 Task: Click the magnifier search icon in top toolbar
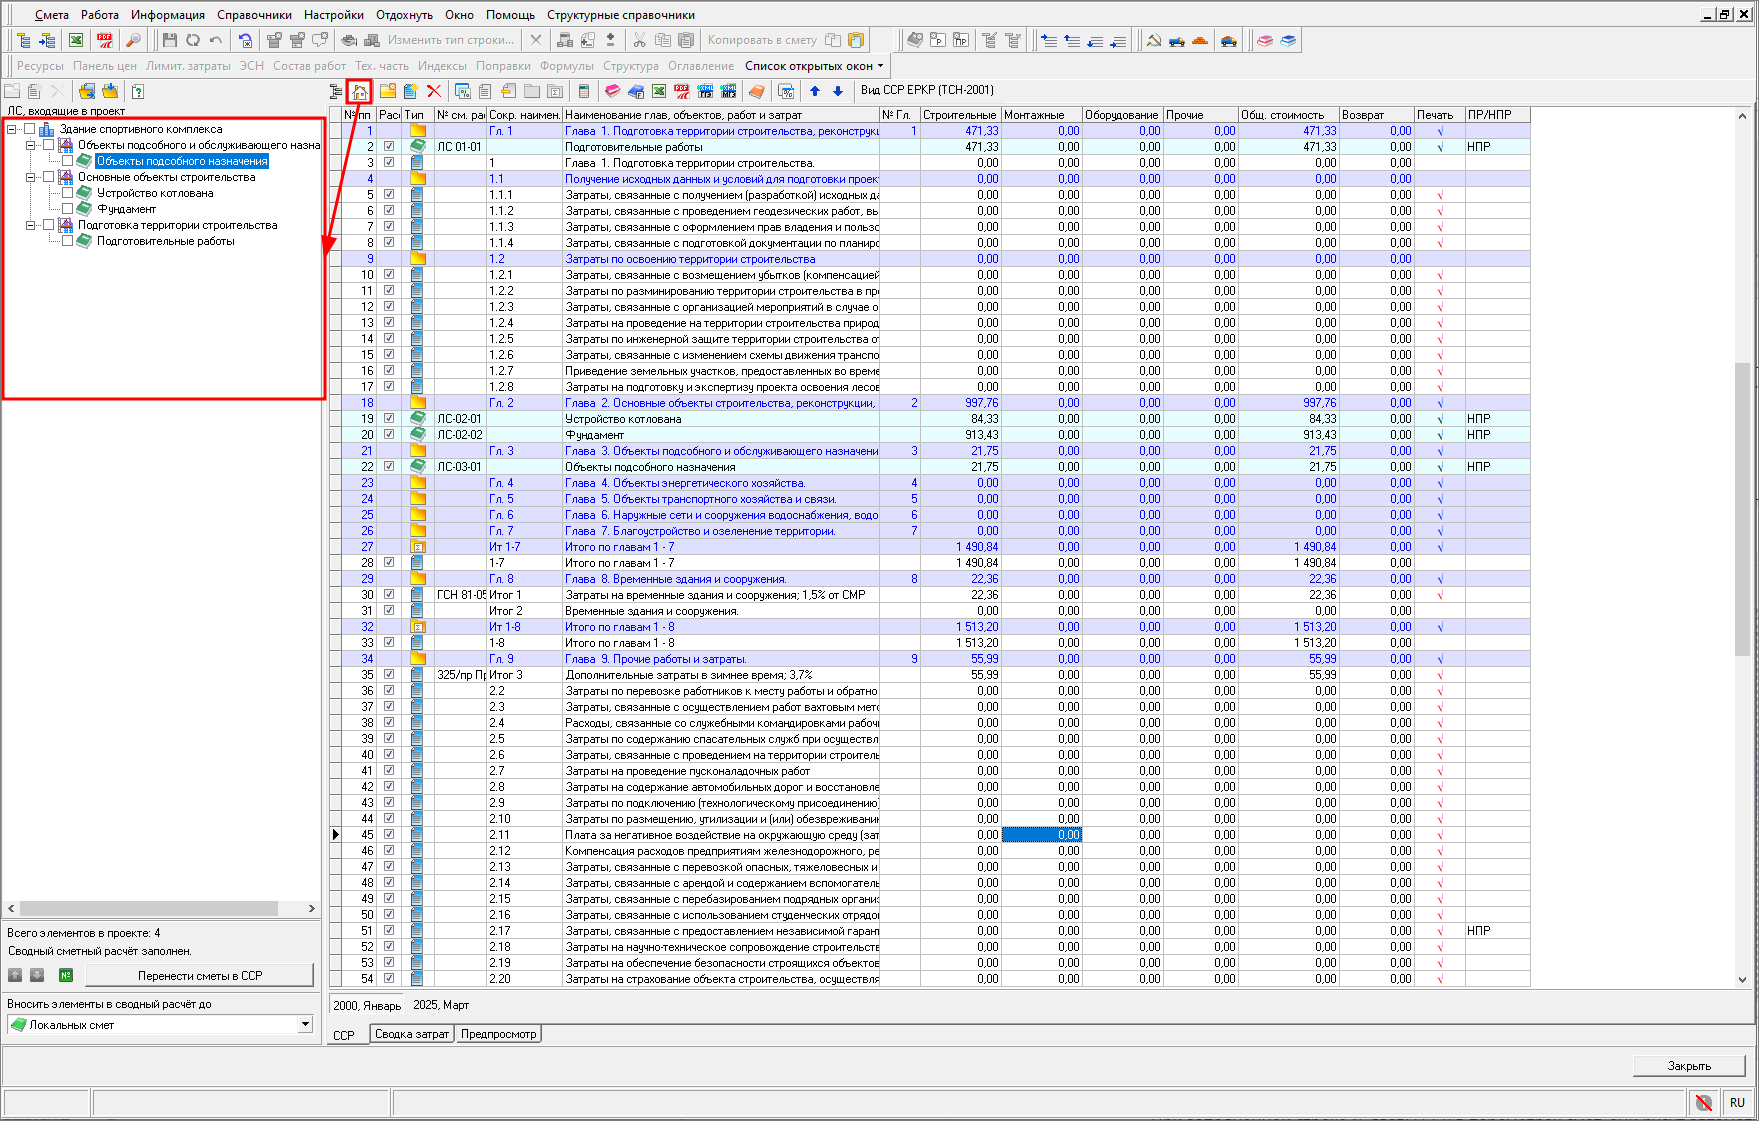132,41
